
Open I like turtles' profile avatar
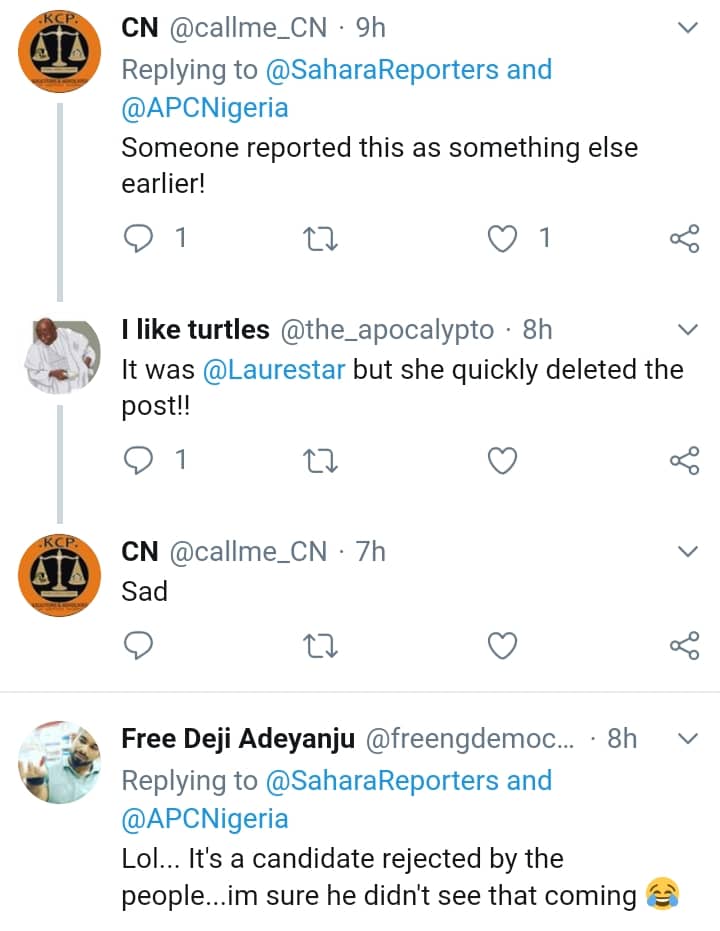pyautogui.click(x=60, y=354)
